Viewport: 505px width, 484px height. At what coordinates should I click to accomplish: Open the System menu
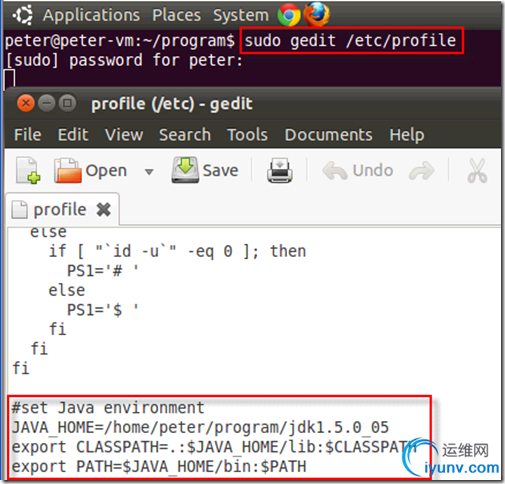241,15
